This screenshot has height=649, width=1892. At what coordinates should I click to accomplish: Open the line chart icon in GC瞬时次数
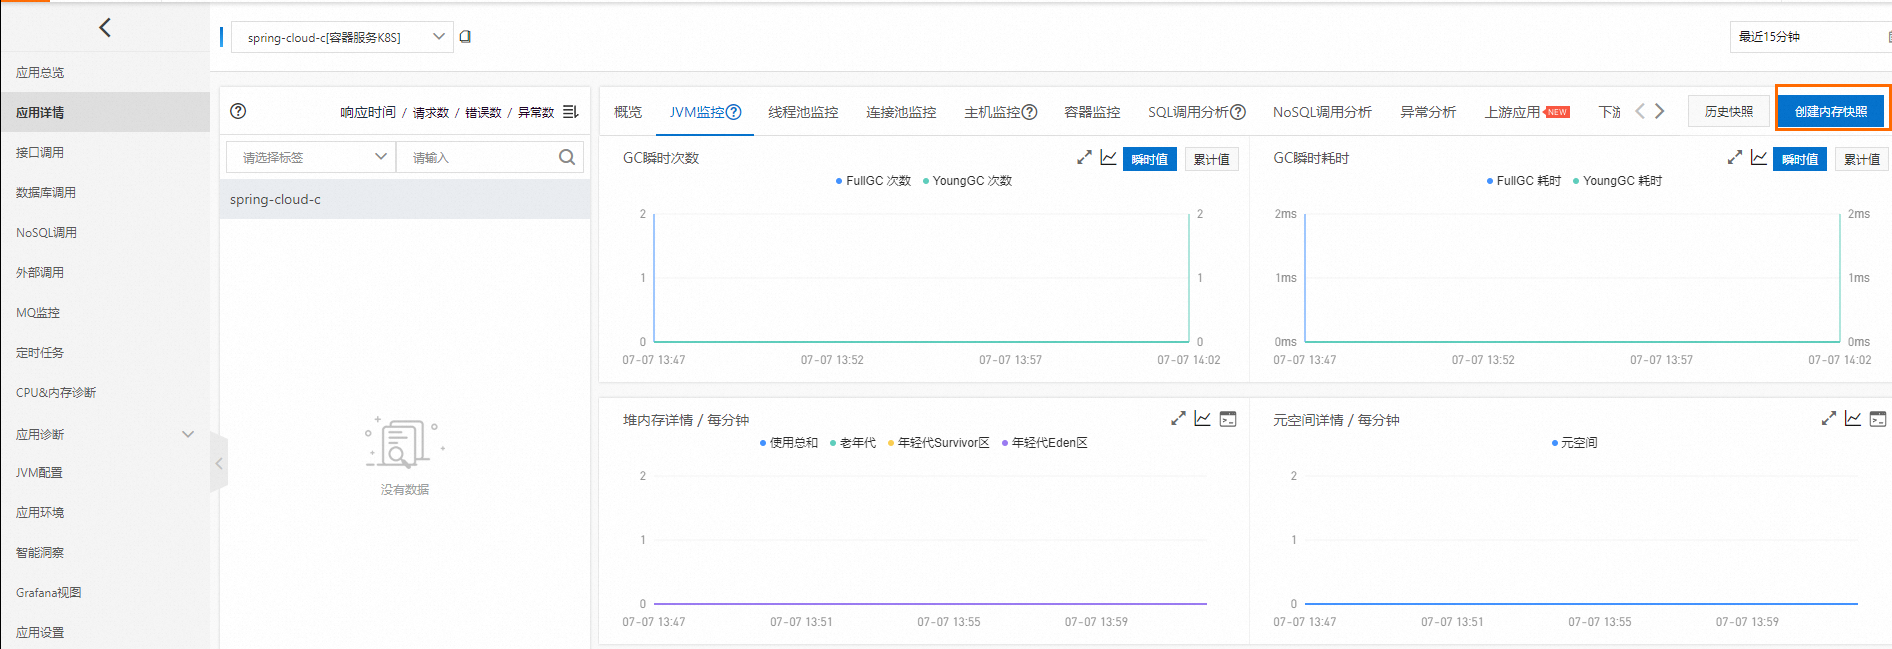1108,158
